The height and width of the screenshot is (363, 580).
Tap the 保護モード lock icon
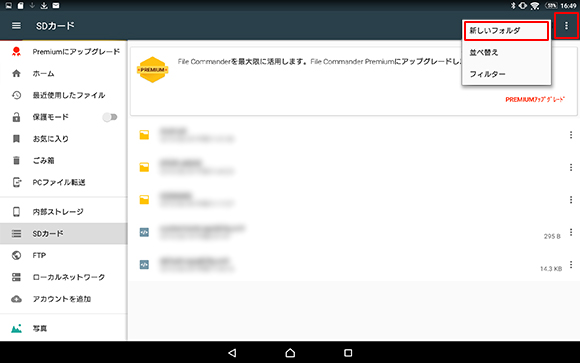[16, 117]
